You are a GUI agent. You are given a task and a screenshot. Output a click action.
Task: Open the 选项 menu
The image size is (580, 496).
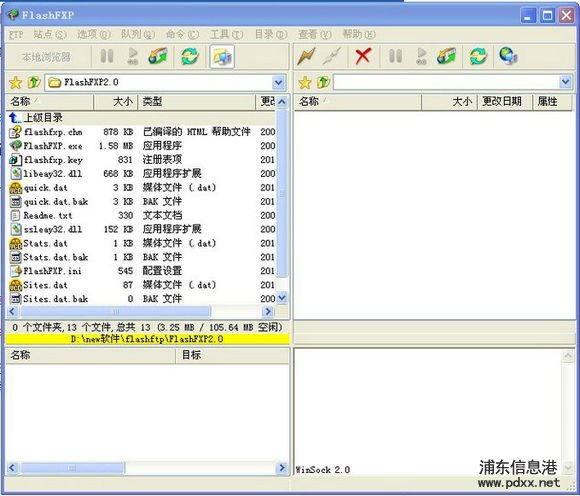coord(94,35)
